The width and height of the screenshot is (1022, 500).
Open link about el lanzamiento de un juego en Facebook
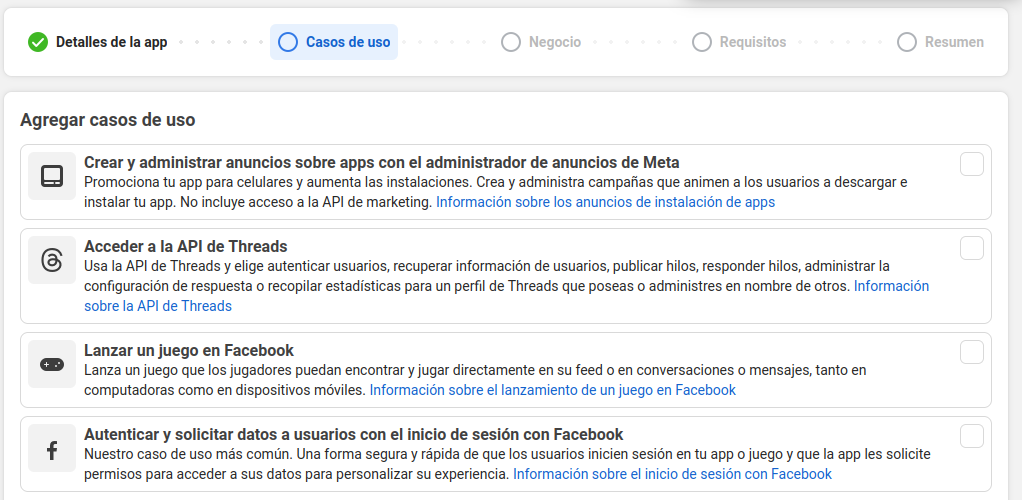553,390
